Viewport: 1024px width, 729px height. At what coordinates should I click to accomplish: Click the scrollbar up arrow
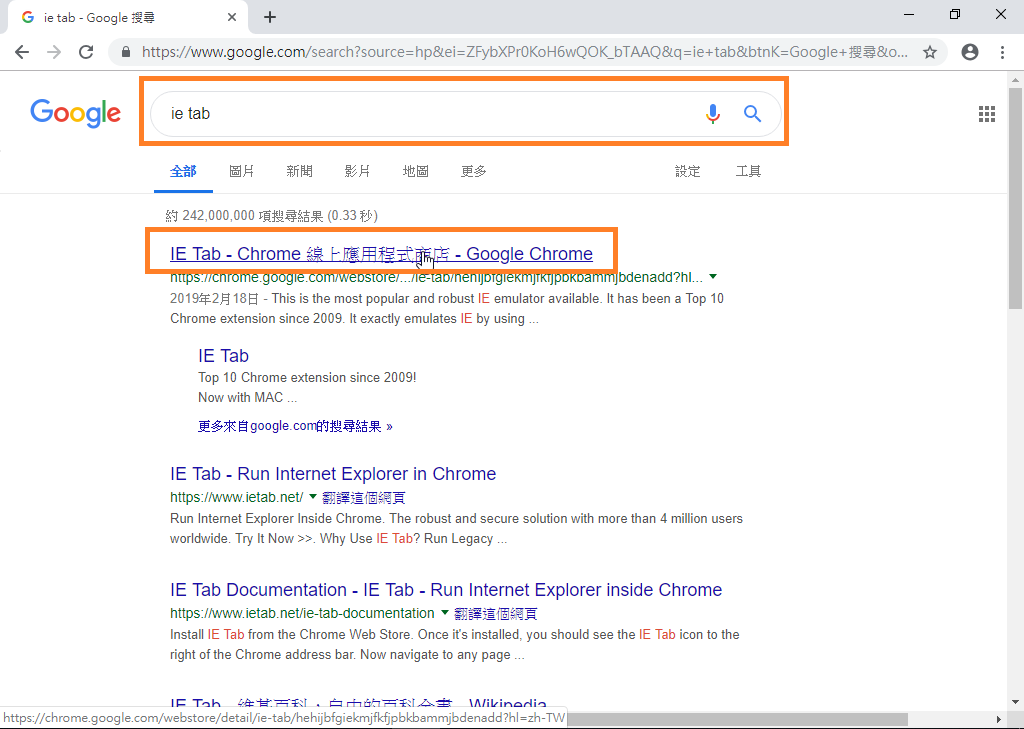click(1015, 80)
